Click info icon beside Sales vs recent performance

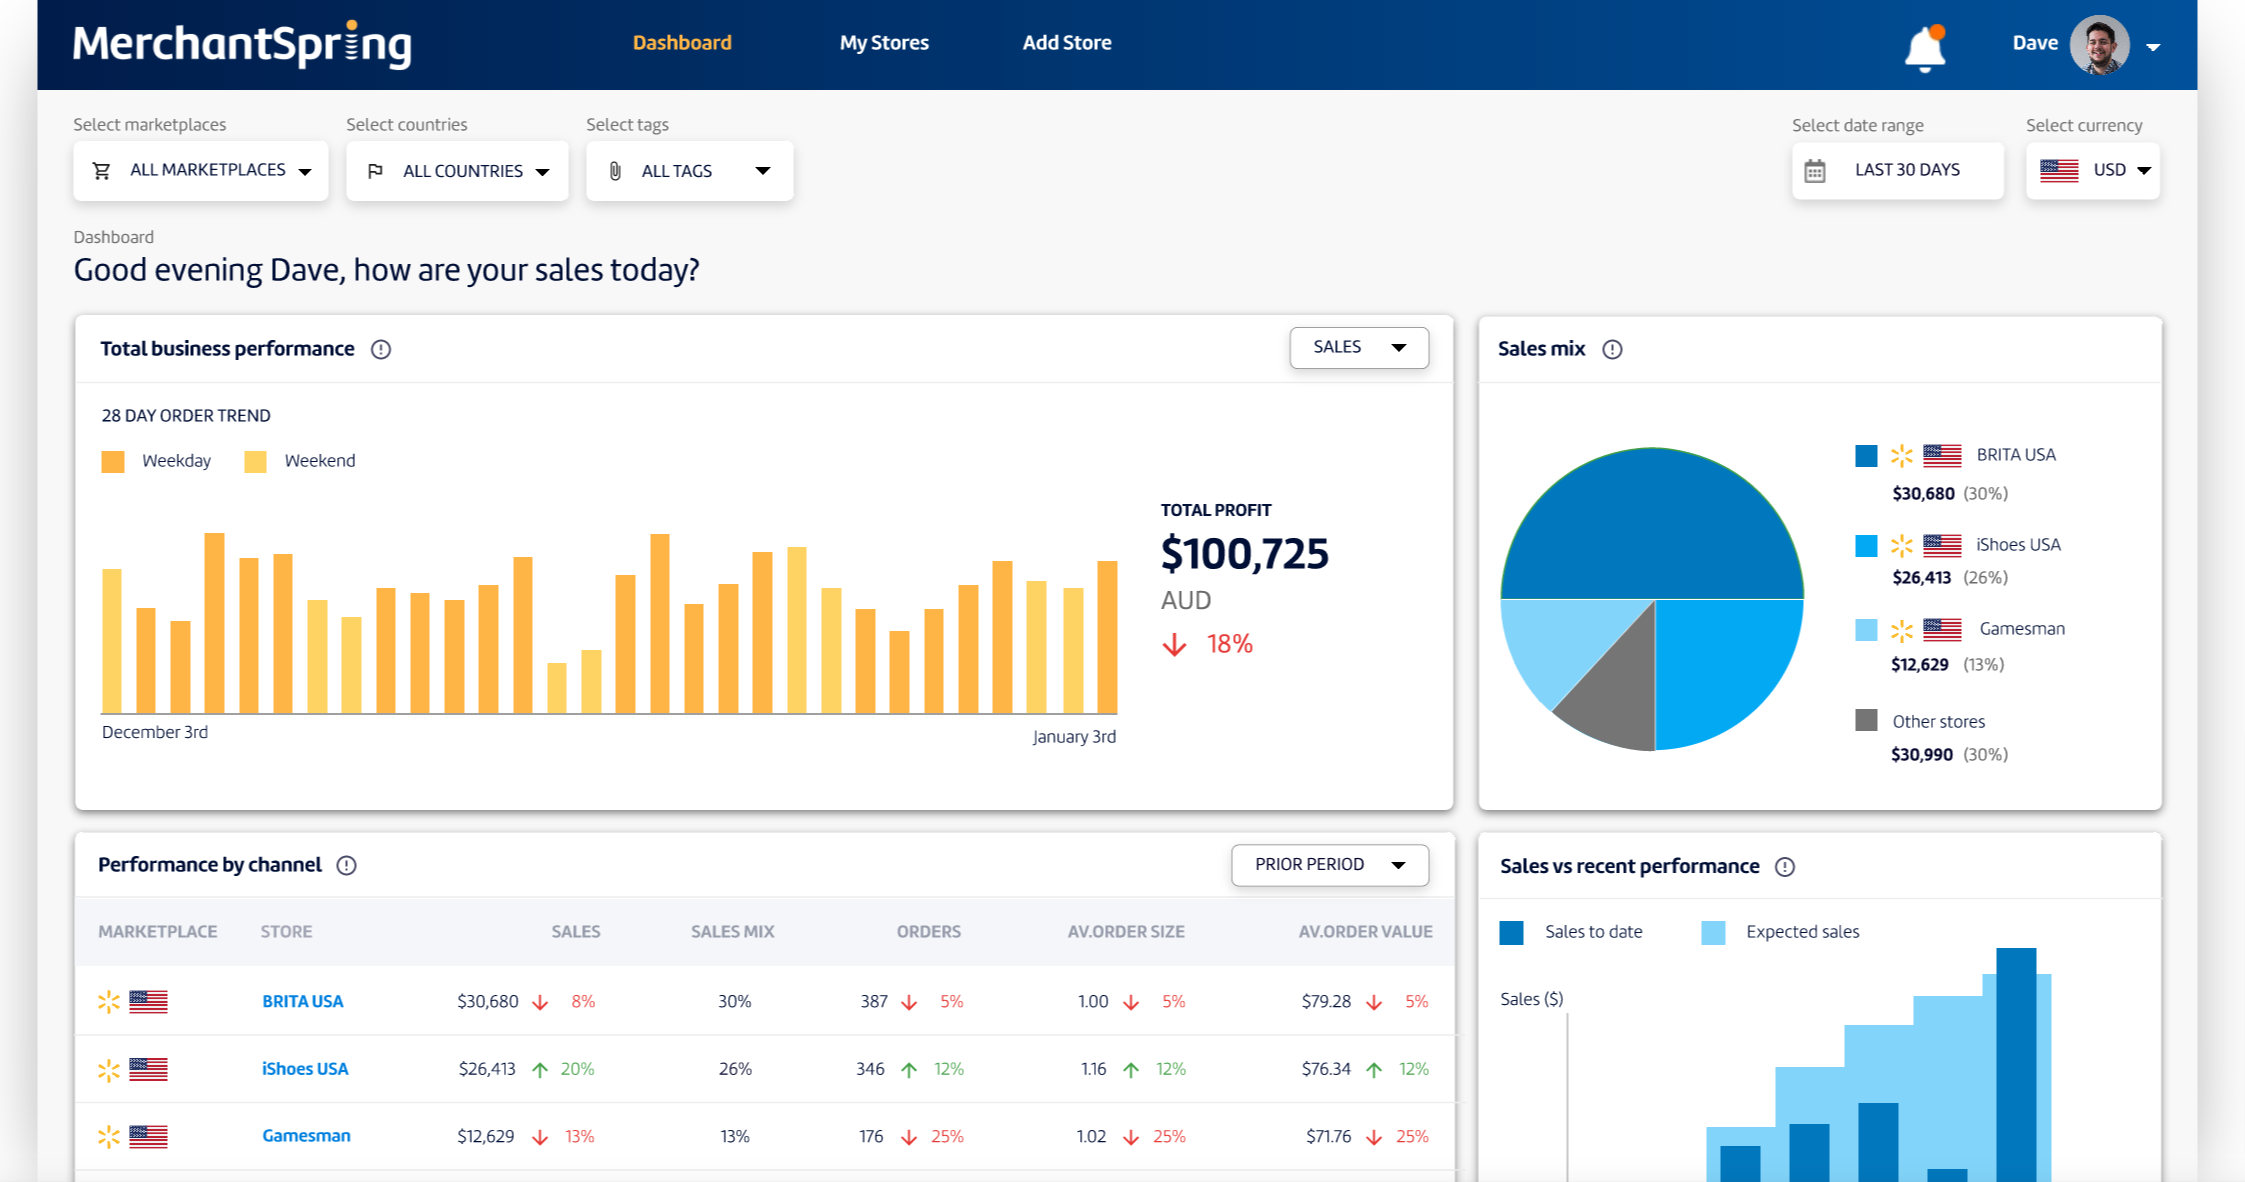(x=1785, y=867)
